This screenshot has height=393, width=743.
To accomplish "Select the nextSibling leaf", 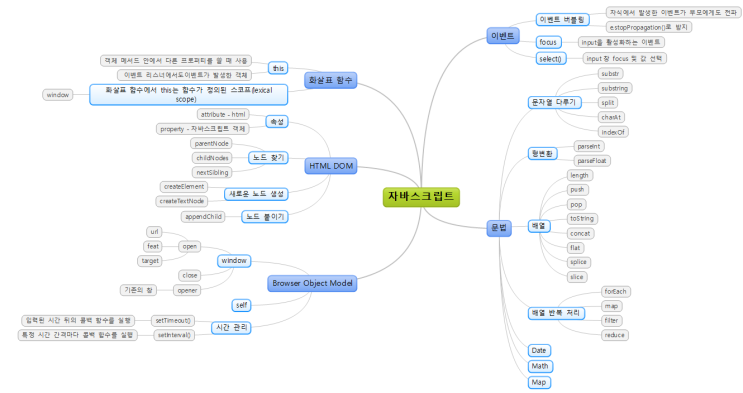I will pyautogui.click(x=212, y=173).
